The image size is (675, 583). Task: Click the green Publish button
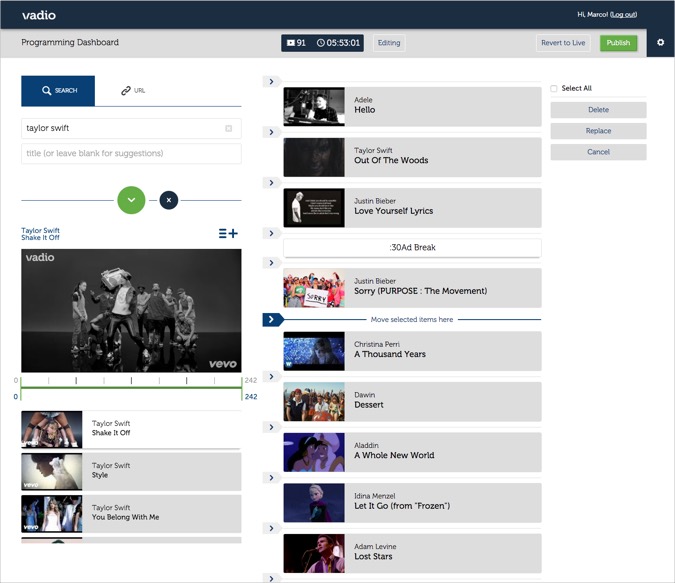click(x=618, y=43)
